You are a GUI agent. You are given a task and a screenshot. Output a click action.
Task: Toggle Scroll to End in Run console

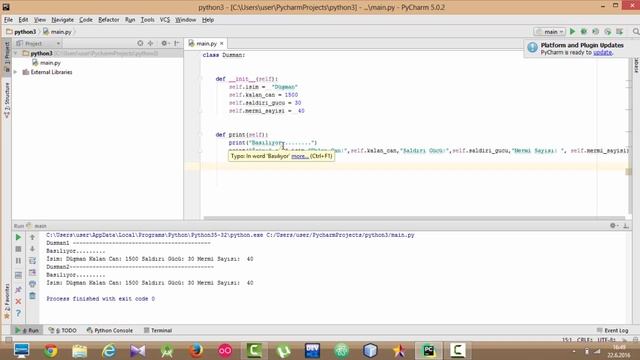[x=32, y=272]
